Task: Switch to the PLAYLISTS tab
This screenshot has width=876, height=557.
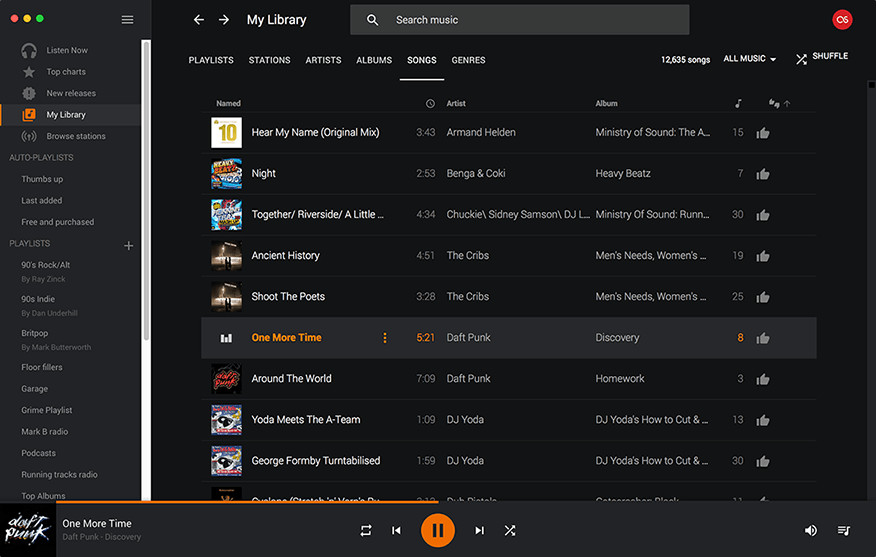Action: [x=211, y=60]
